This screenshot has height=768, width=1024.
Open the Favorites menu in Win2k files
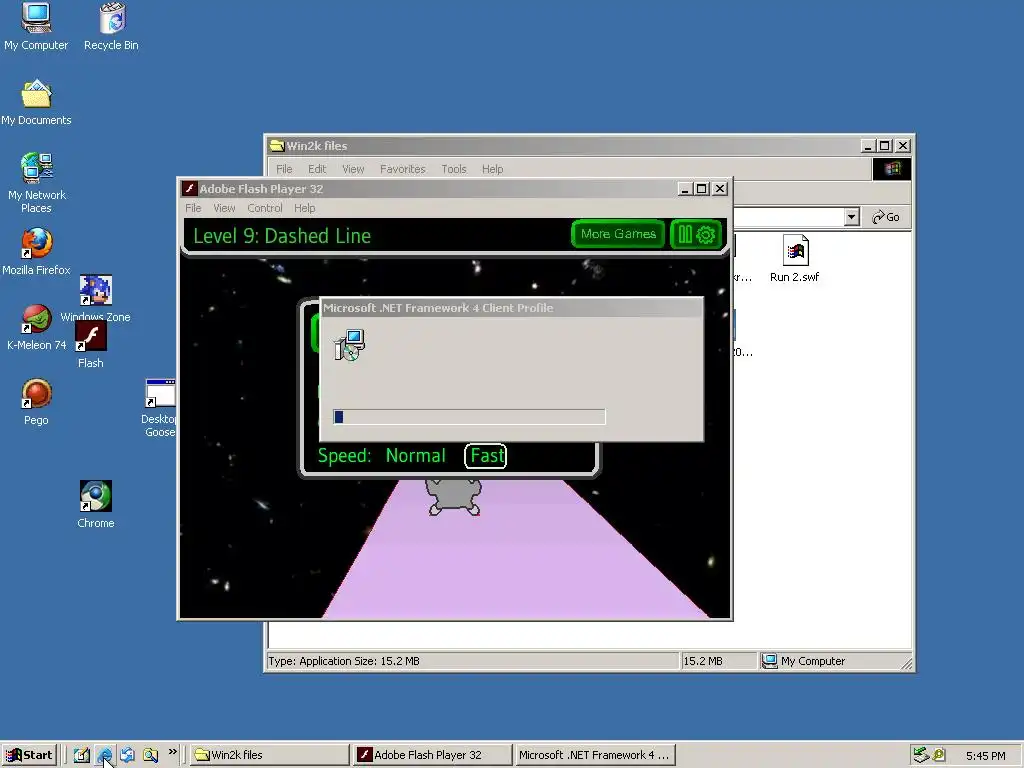pos(402,169)
